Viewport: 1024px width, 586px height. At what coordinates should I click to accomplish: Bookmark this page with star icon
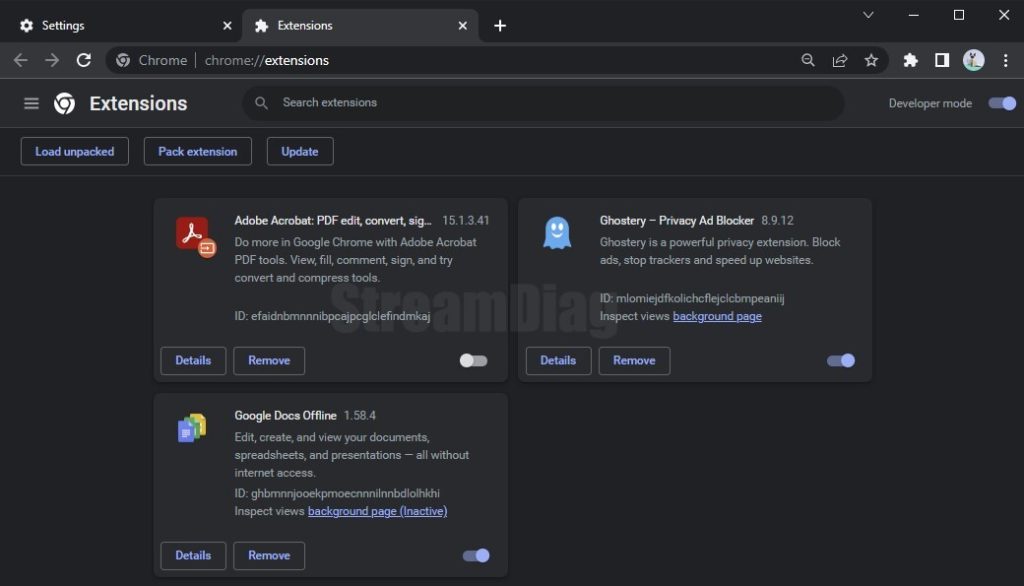pos(871,60)
